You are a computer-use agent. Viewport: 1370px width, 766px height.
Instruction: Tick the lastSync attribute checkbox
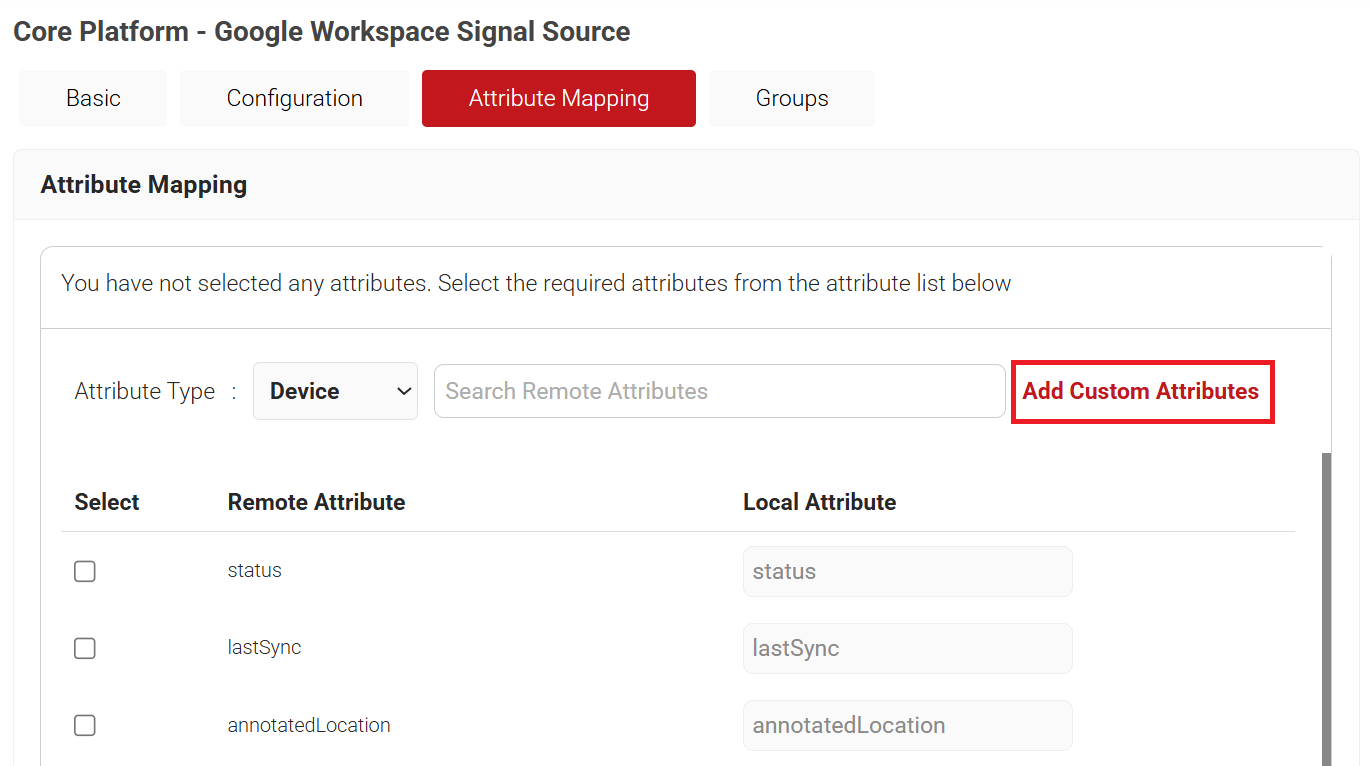(x=85, y=648)
